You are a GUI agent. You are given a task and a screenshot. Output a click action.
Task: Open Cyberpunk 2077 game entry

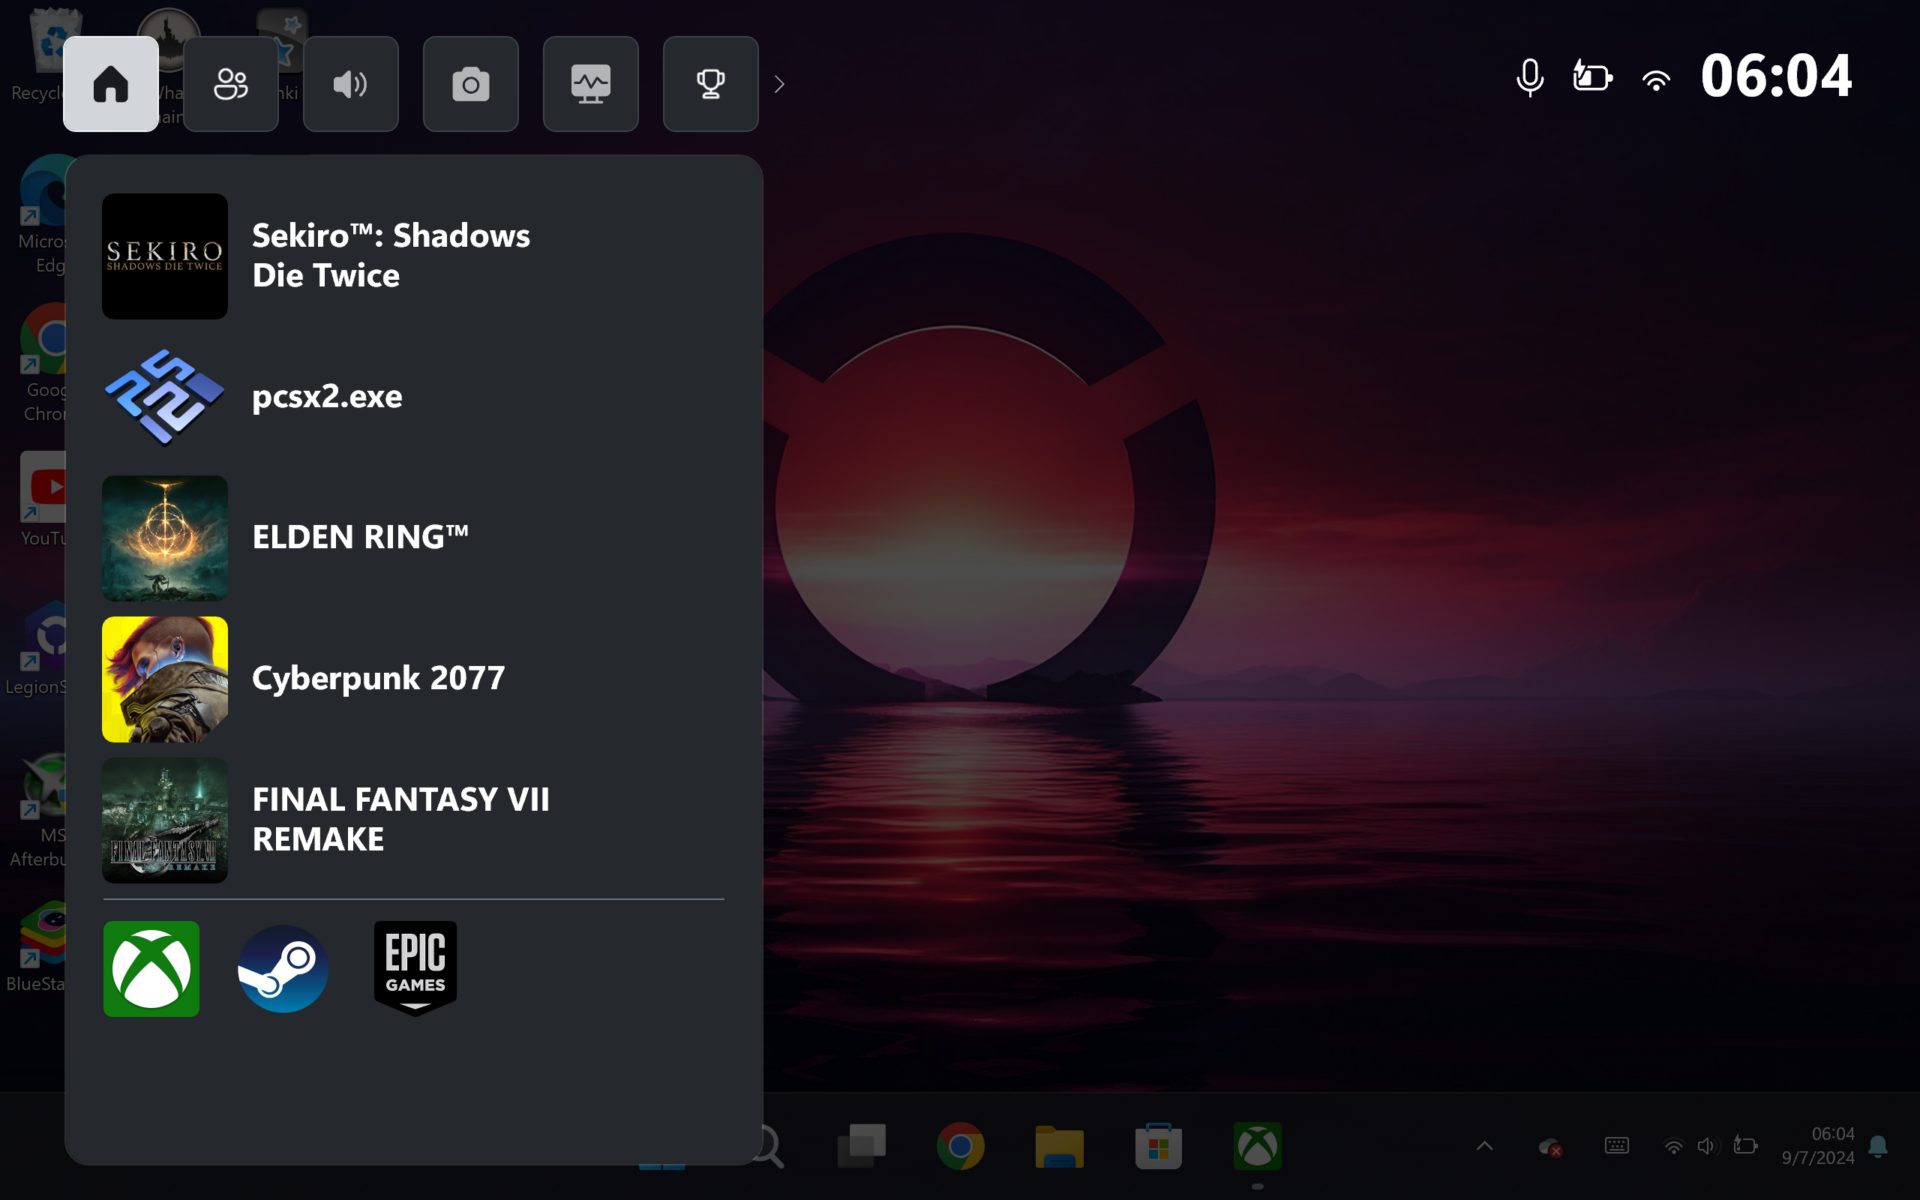point(377,679)
